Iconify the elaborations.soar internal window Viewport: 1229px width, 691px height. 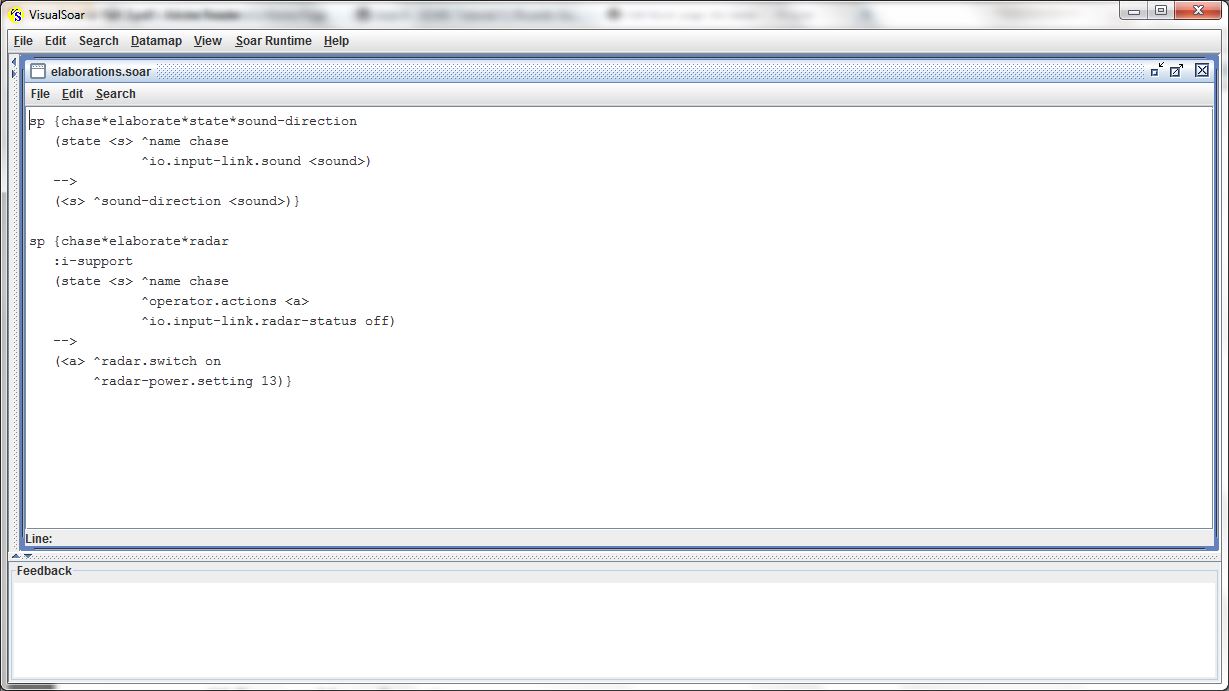point(1156,70)
